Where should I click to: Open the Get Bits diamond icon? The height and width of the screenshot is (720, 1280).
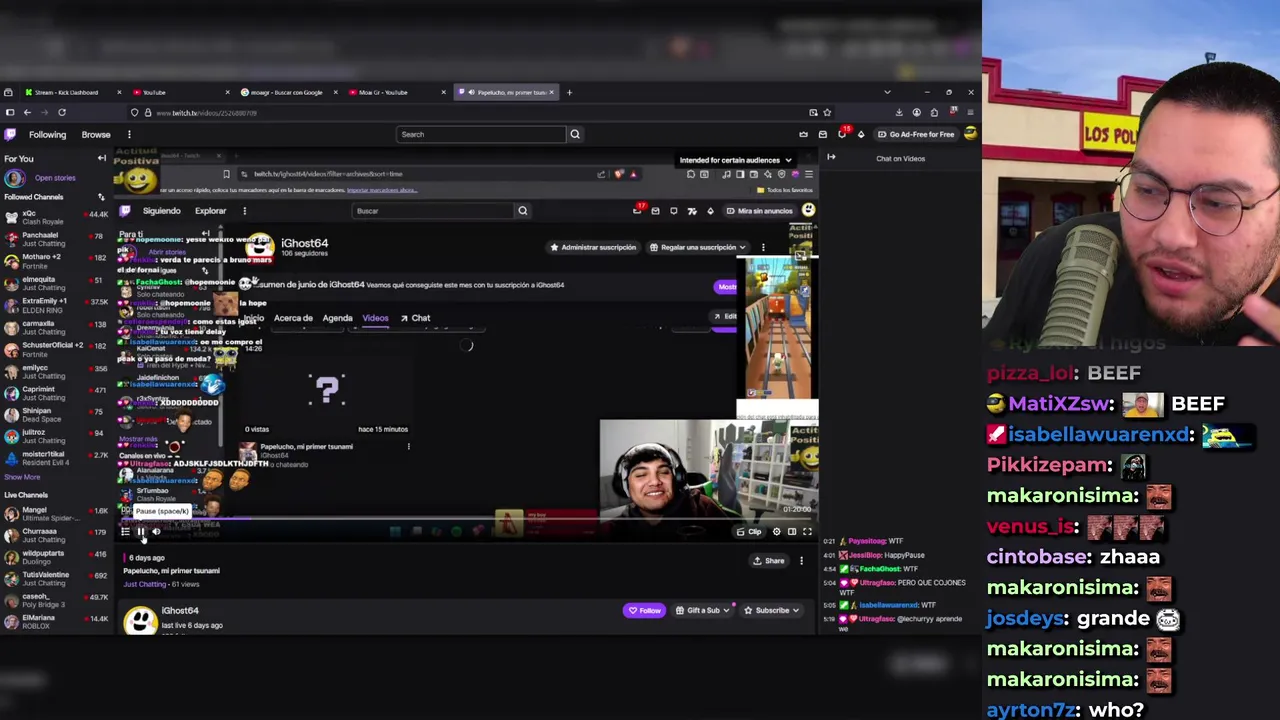tap(861, 134)
